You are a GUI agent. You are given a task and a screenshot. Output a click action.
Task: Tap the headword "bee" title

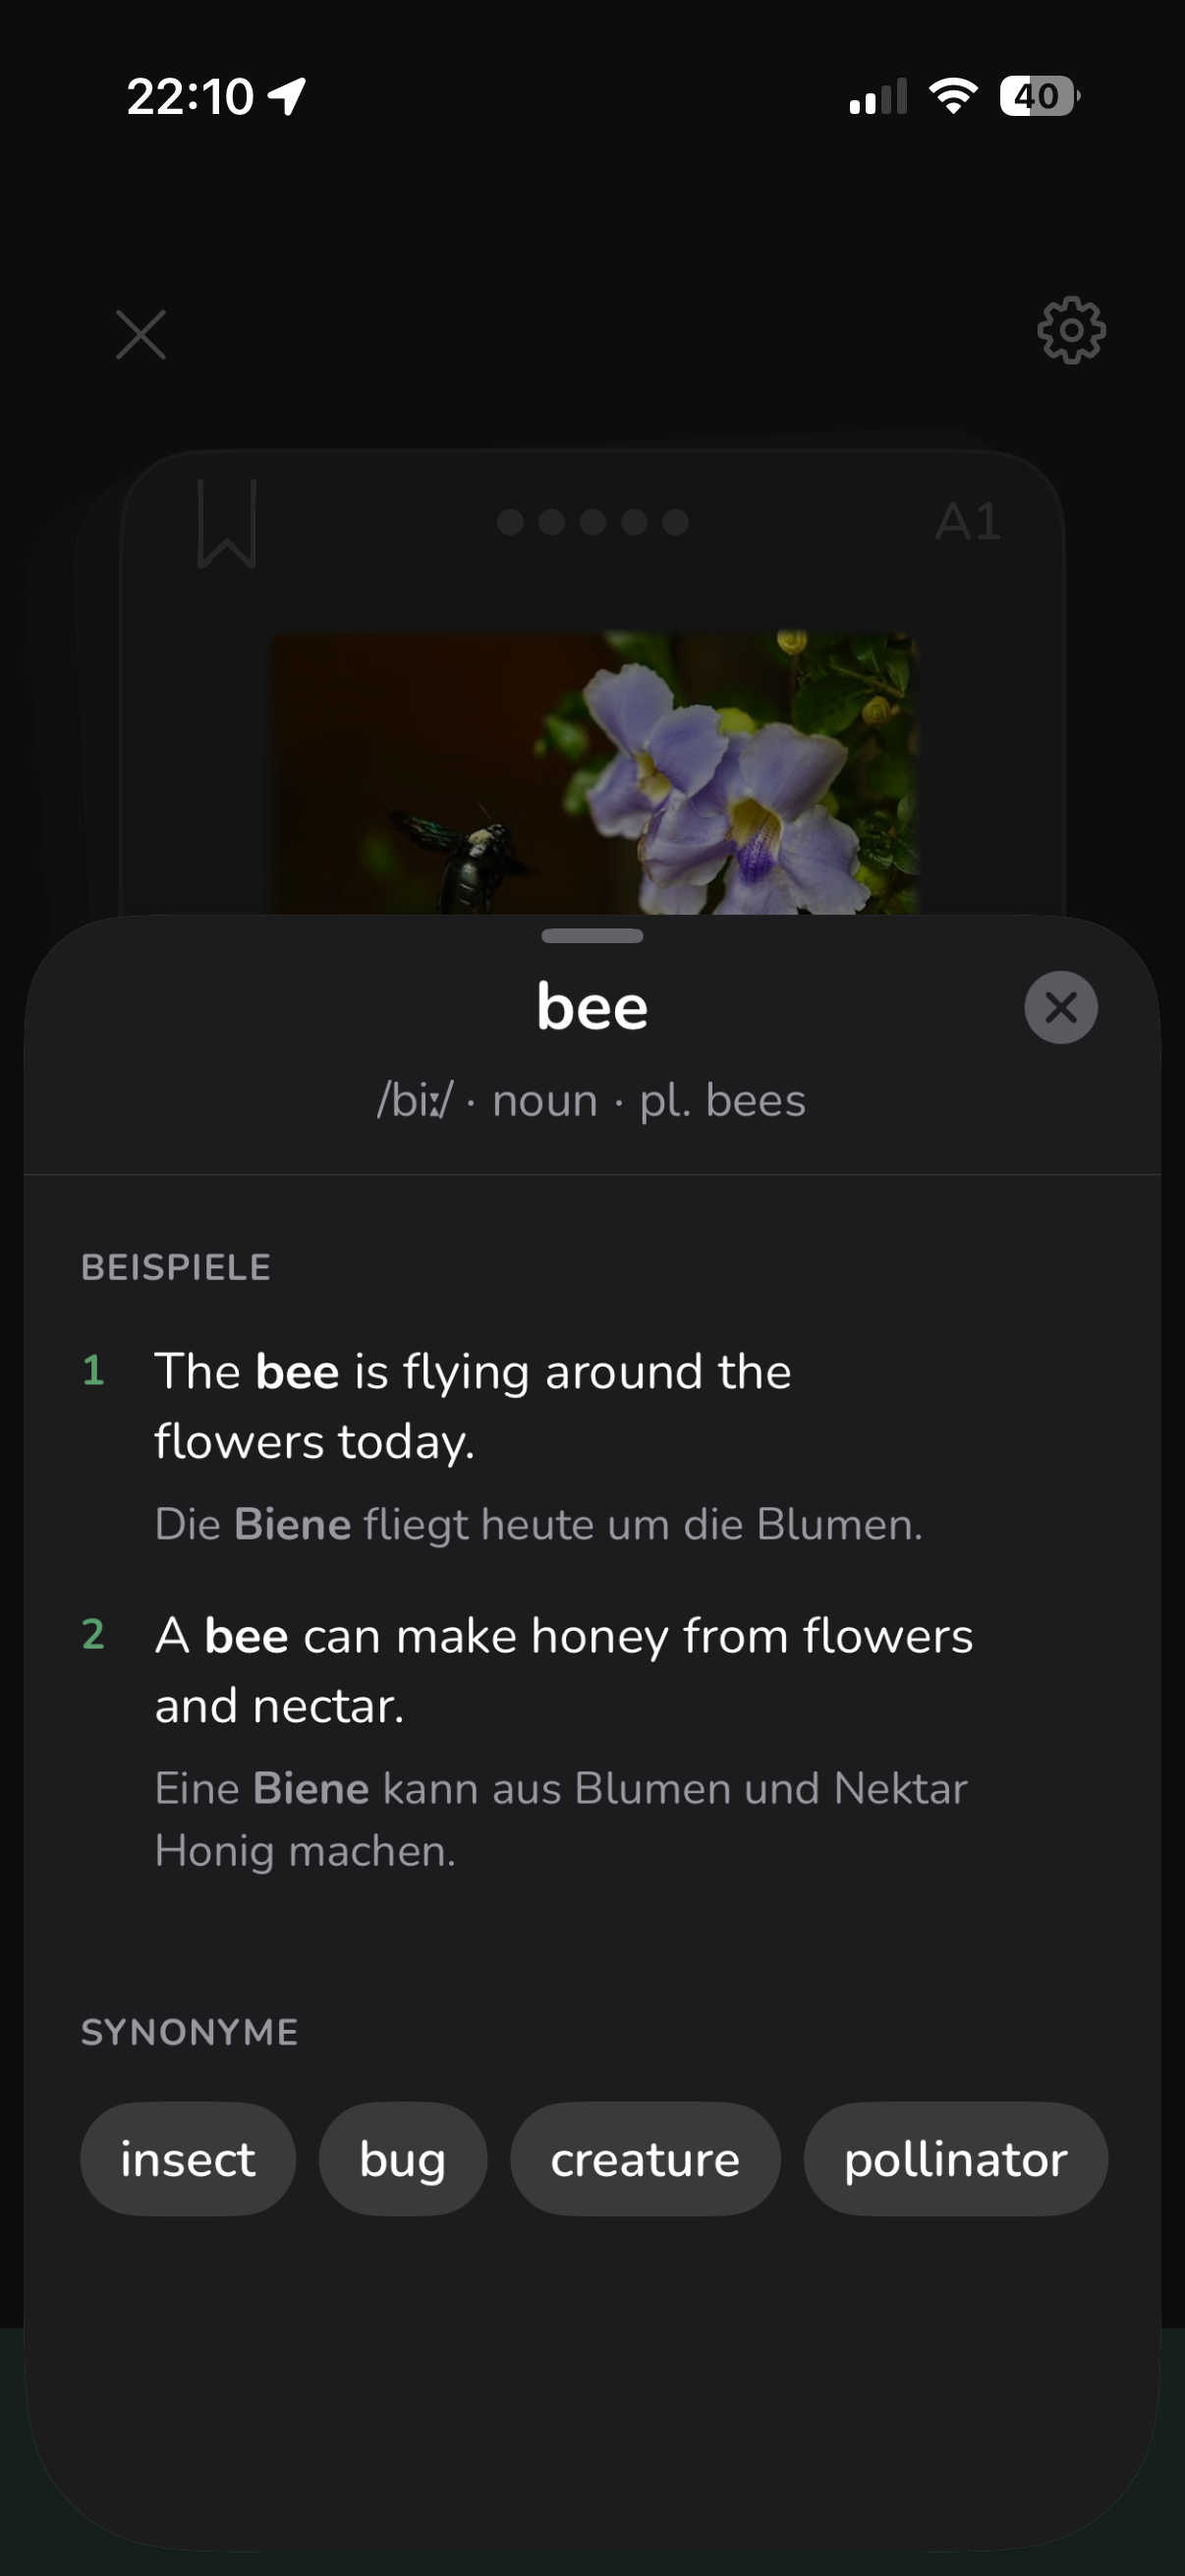point(592,1007)
